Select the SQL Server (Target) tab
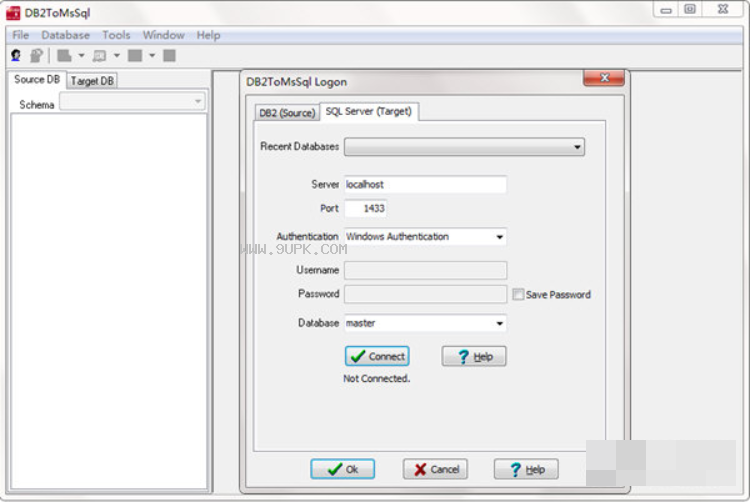753x504 pixels. [x=369, y=111]
